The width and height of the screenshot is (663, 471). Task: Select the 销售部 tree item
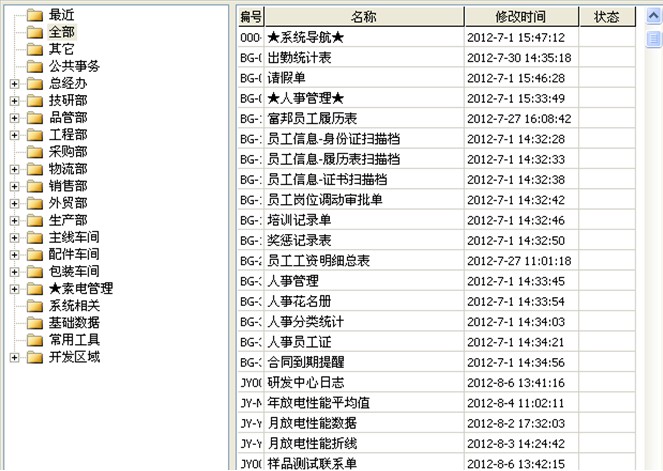tap(68, 186)
